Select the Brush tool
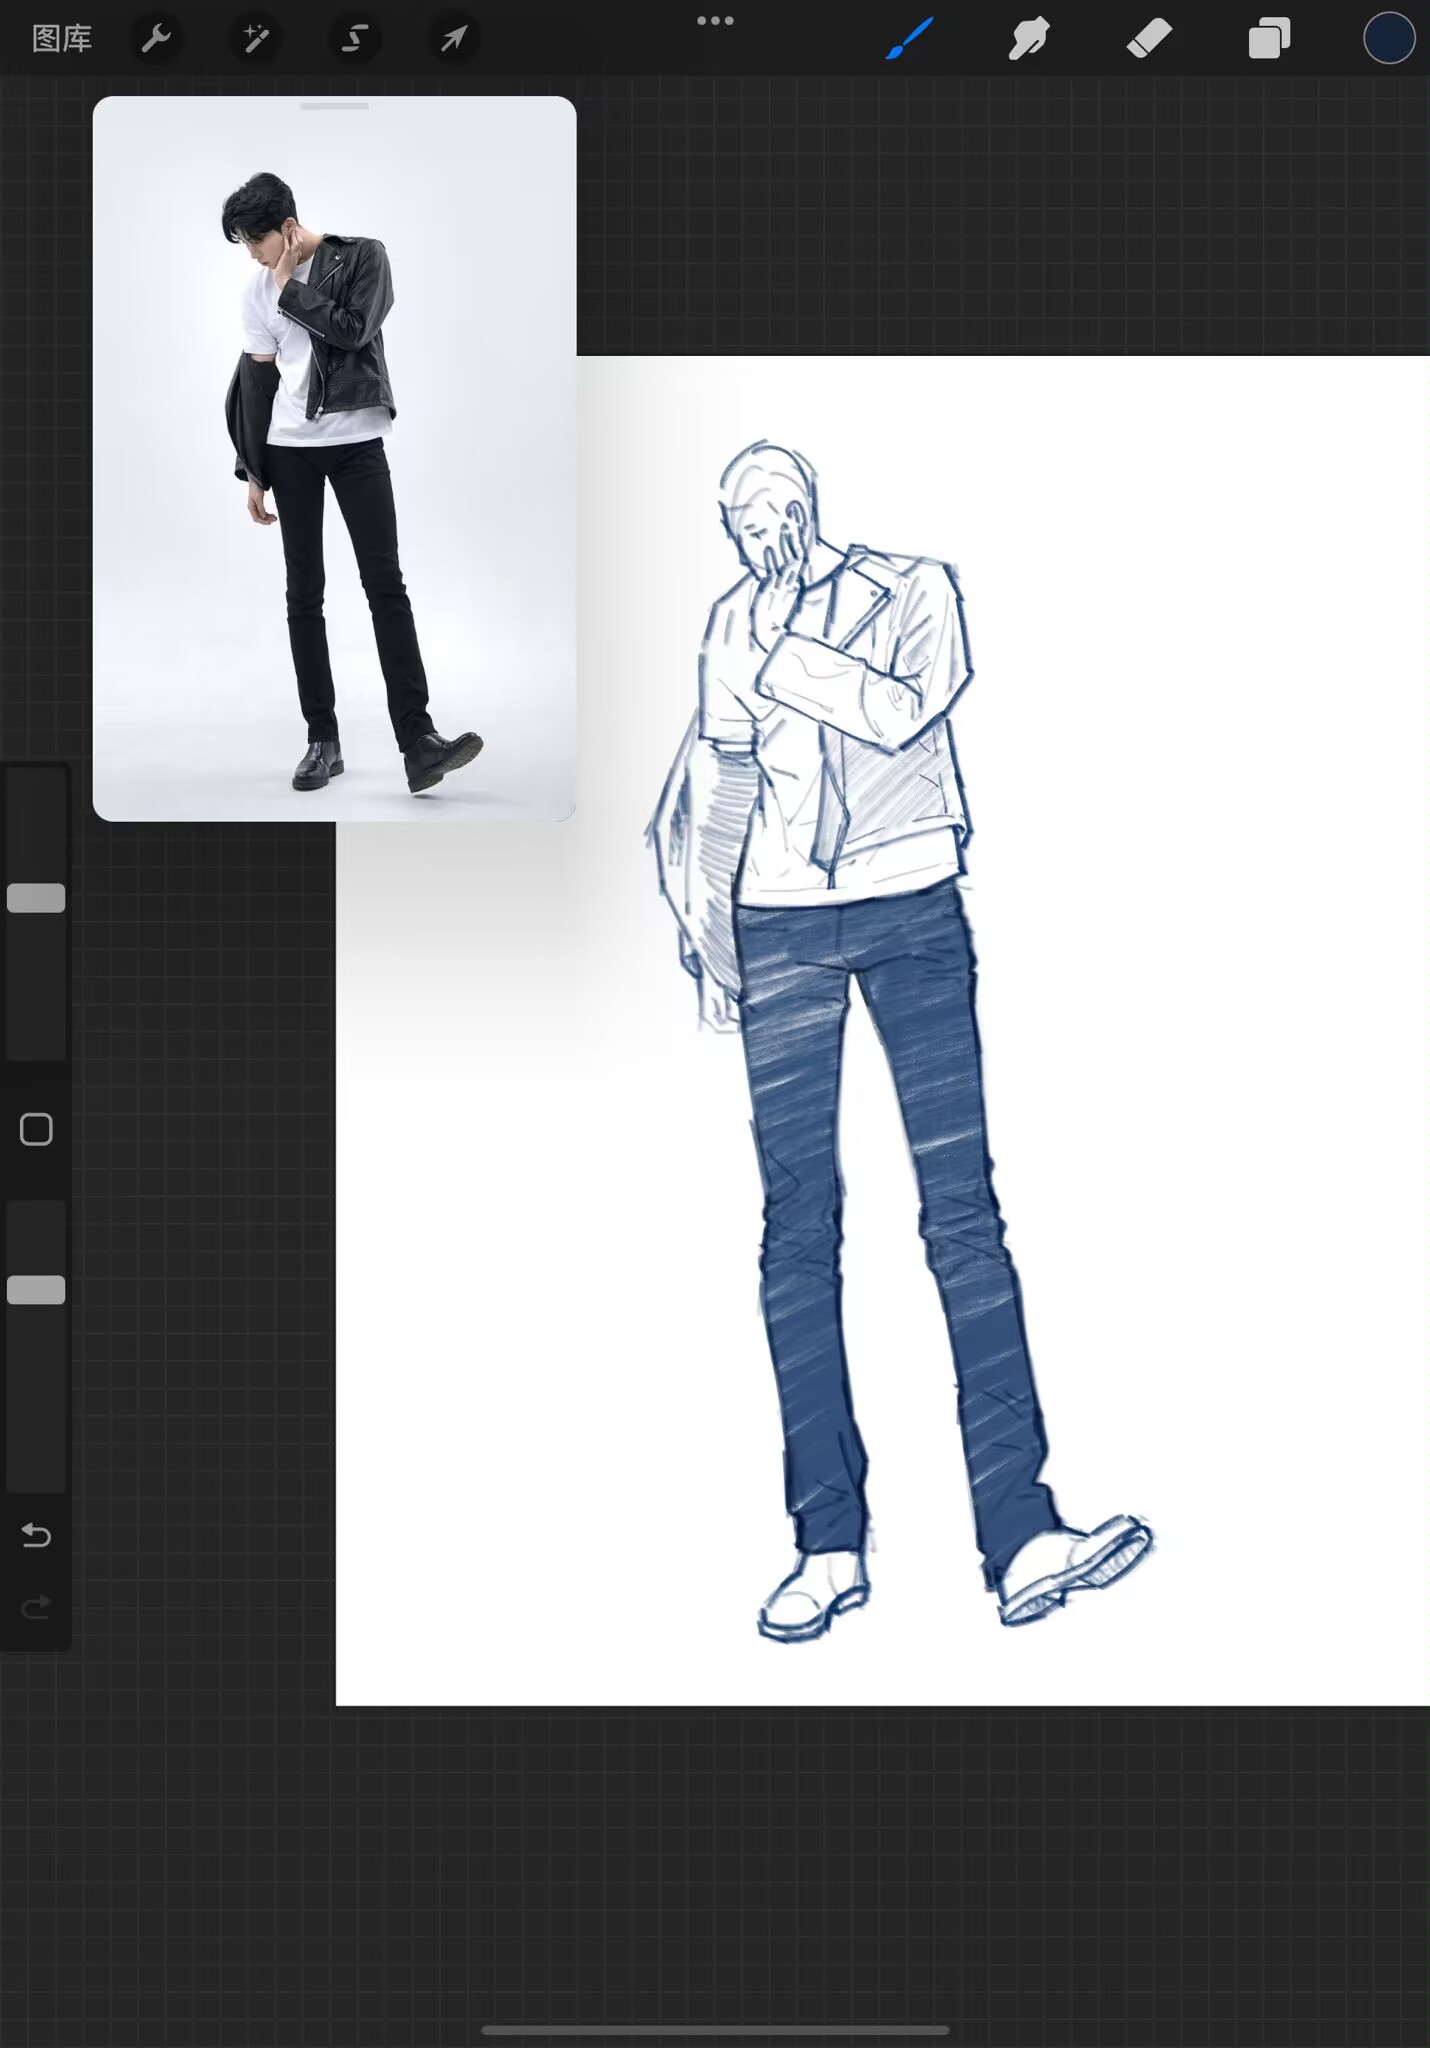The width and height of the screenshot is (1430, 2048). (910, 39)
